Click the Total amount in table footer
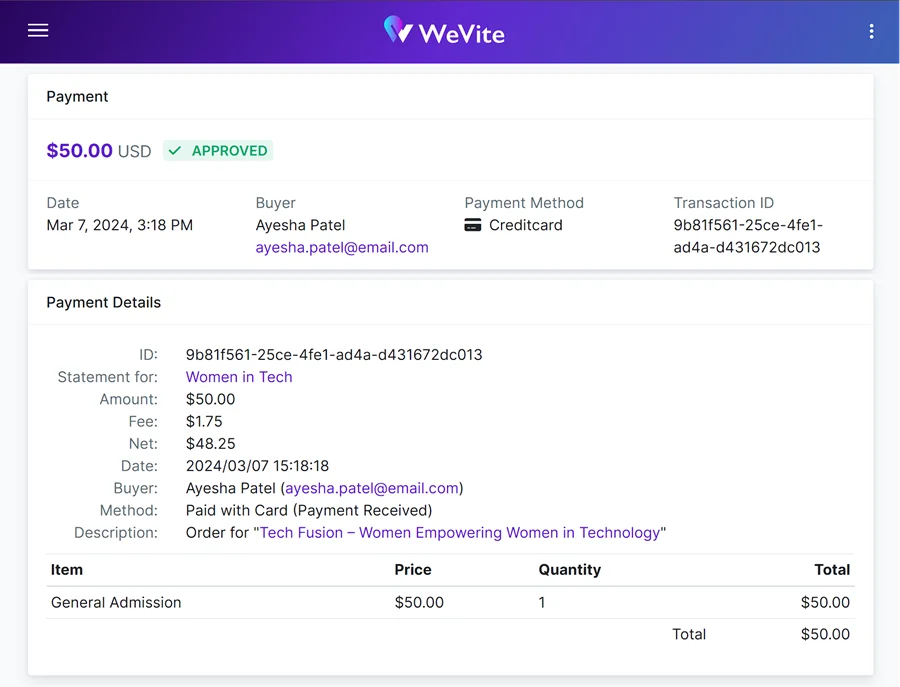 pyautogui.click(x=831, y=634)
